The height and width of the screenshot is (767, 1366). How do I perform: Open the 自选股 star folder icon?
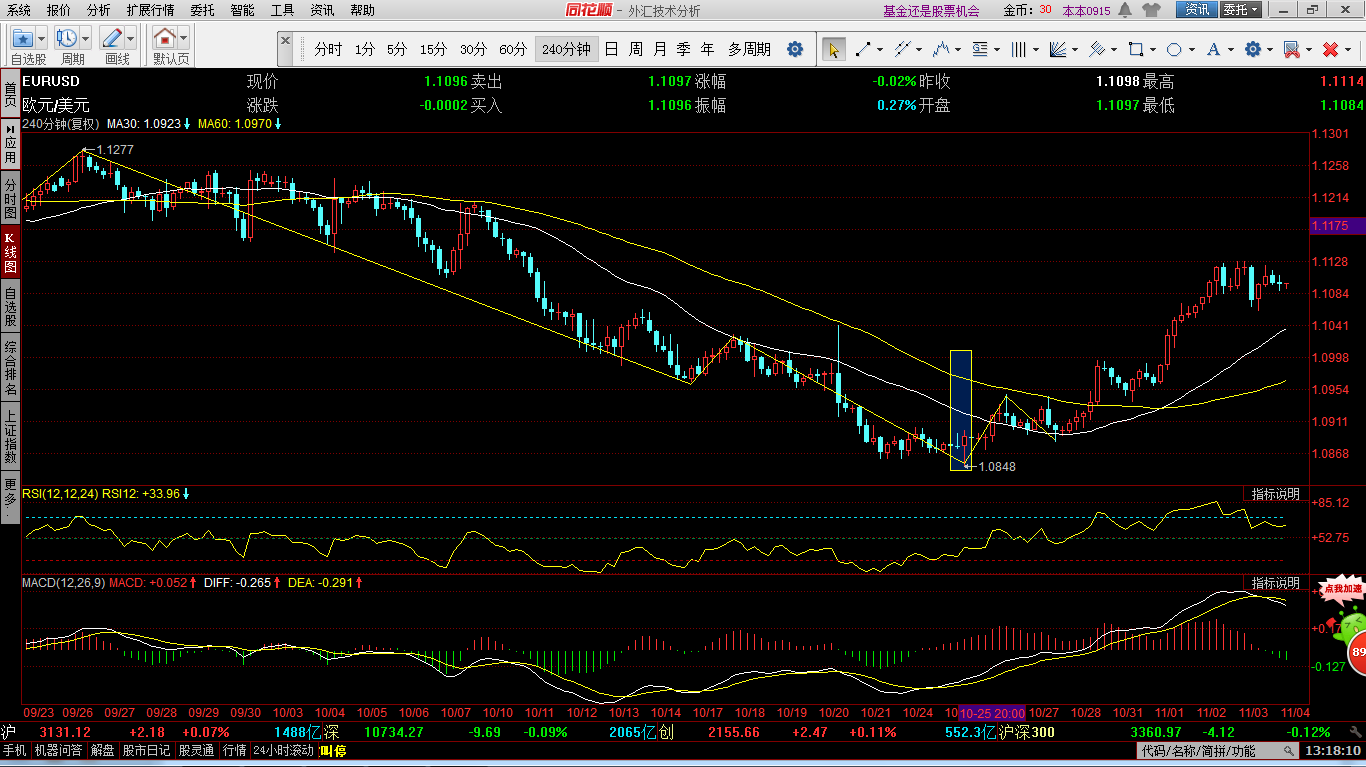pos(22,39)
